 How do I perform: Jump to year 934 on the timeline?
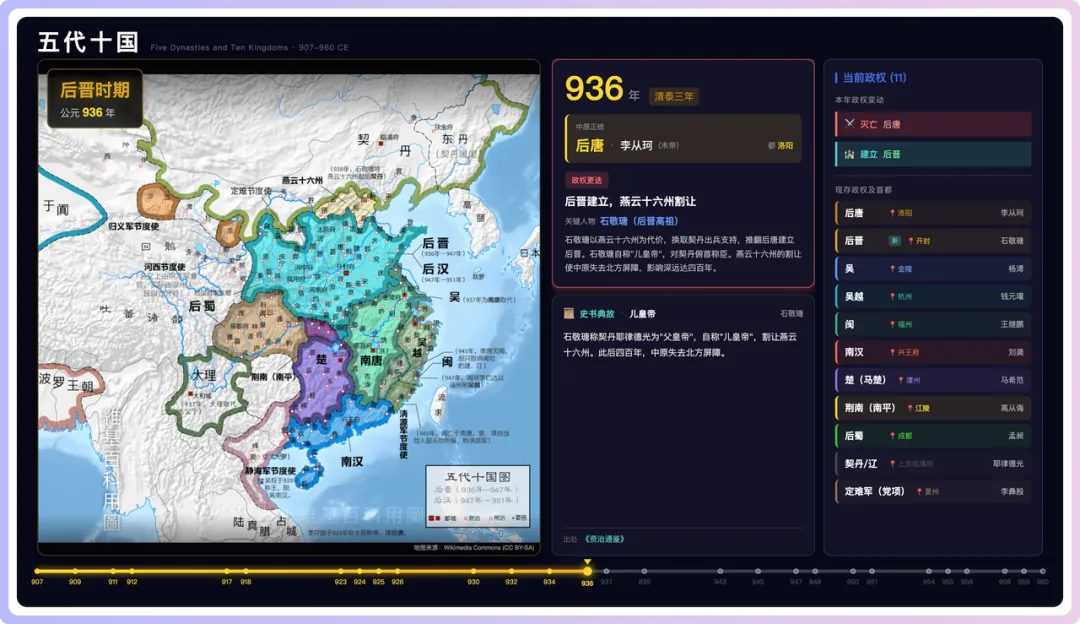pos(549,571)
